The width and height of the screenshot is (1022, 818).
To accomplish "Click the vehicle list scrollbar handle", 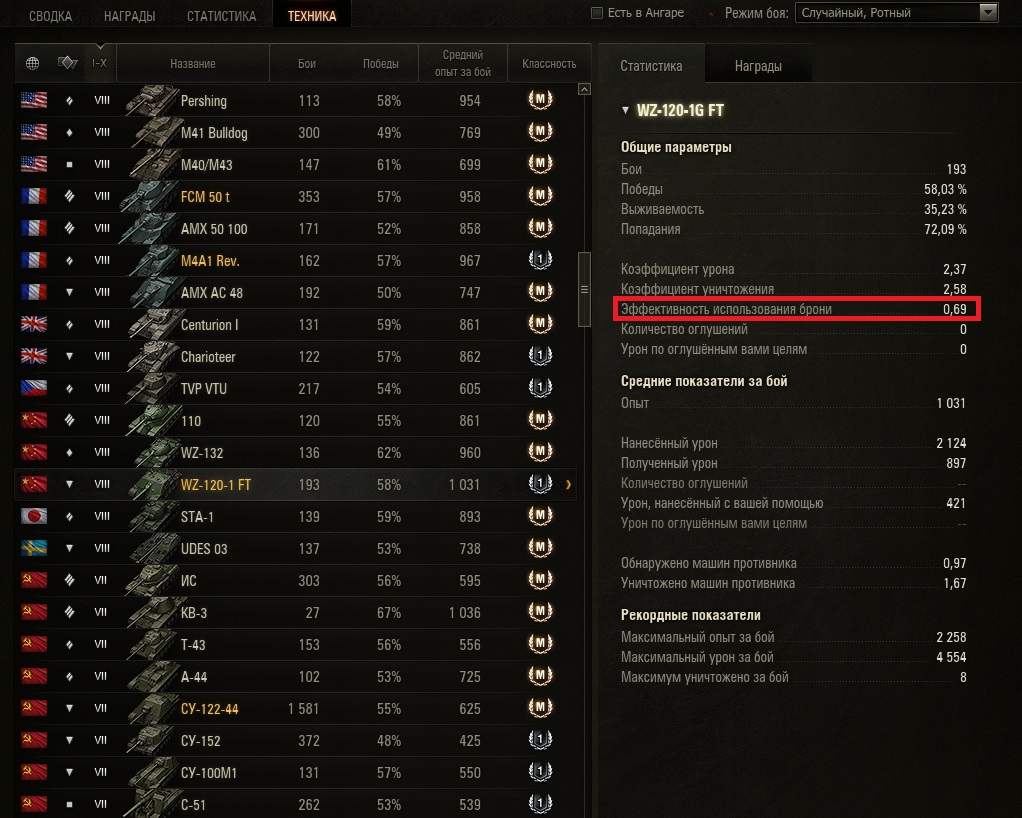I will pos(584,289).
